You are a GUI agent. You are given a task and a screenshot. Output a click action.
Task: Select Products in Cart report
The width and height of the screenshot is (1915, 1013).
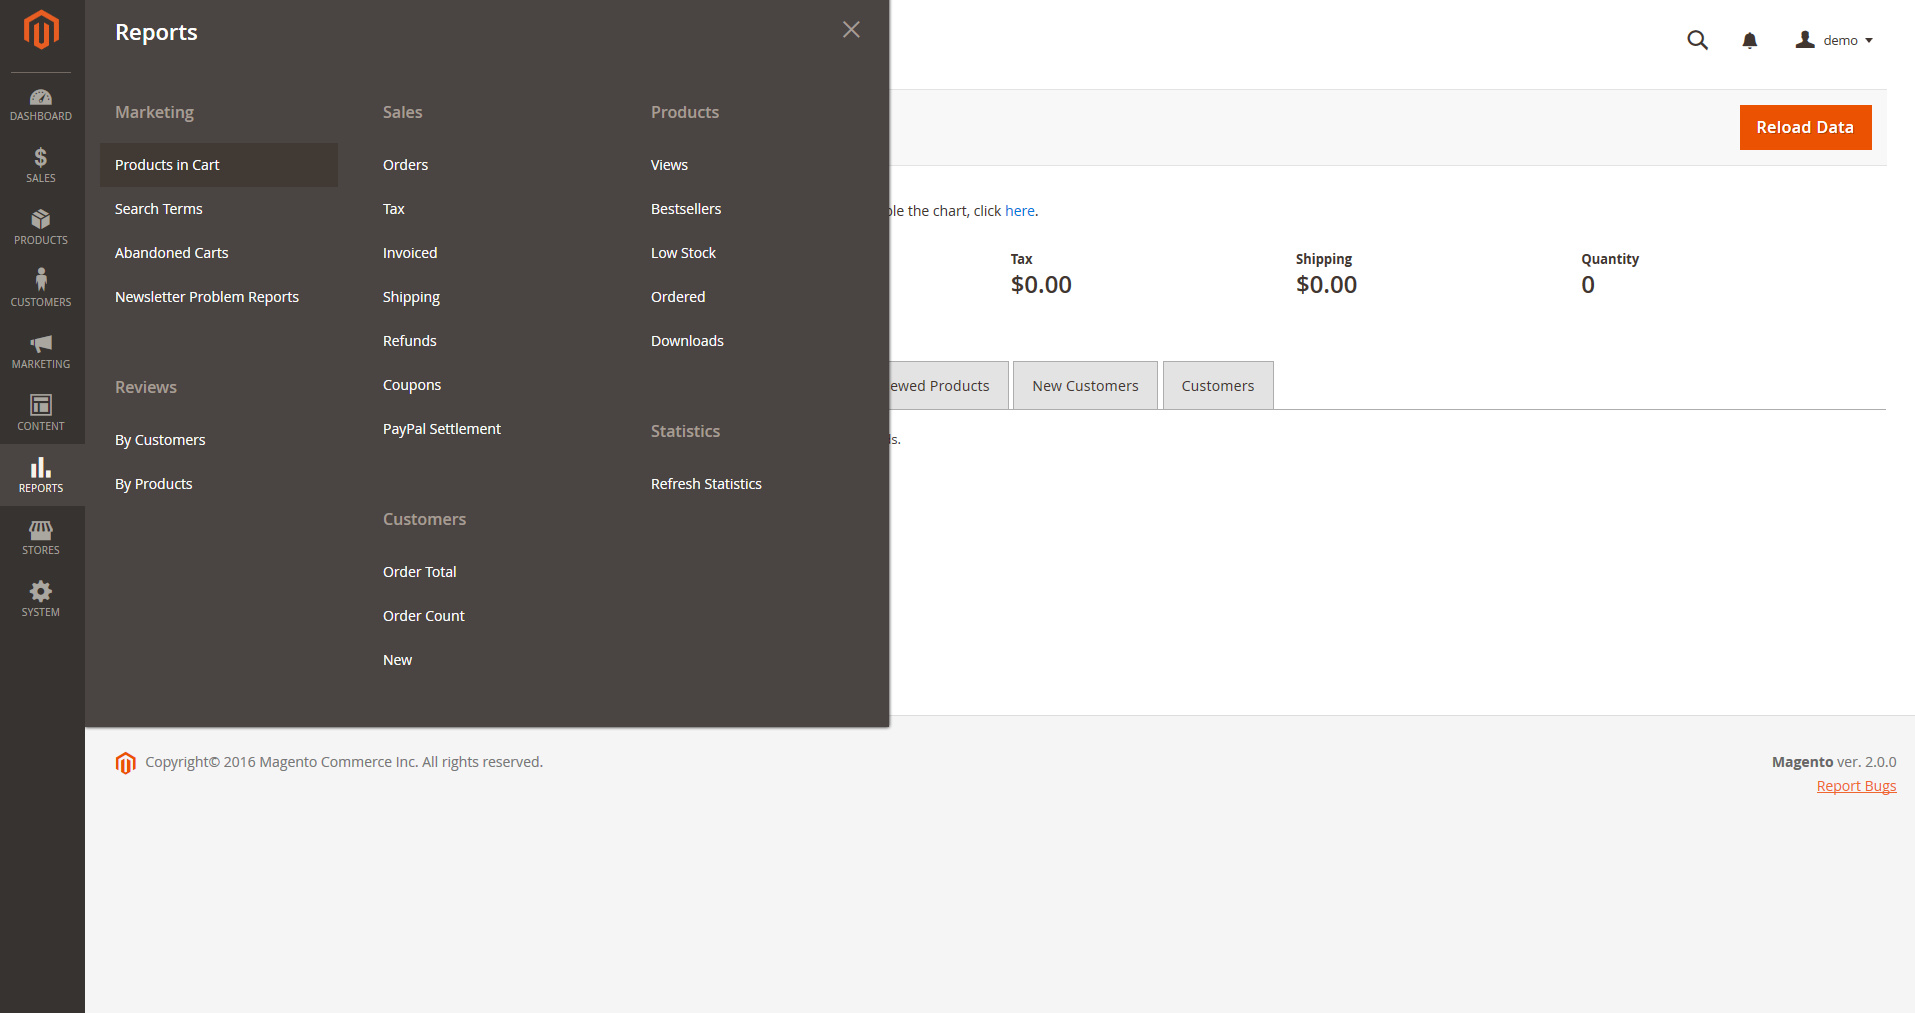tap(167, 165)
